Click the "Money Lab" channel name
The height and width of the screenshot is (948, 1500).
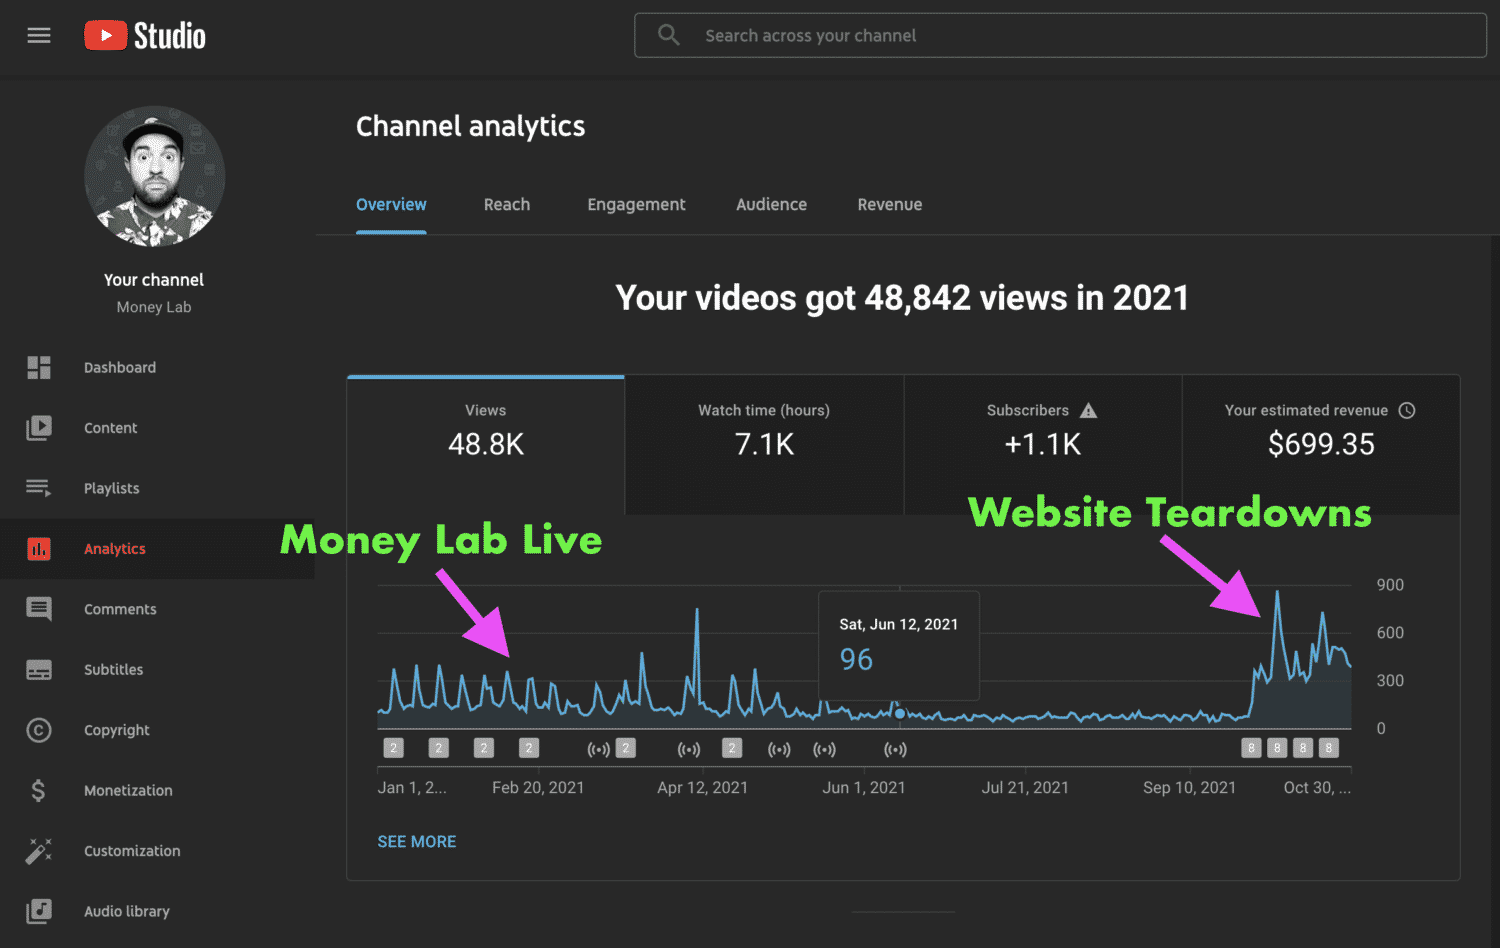click(154, 307)
